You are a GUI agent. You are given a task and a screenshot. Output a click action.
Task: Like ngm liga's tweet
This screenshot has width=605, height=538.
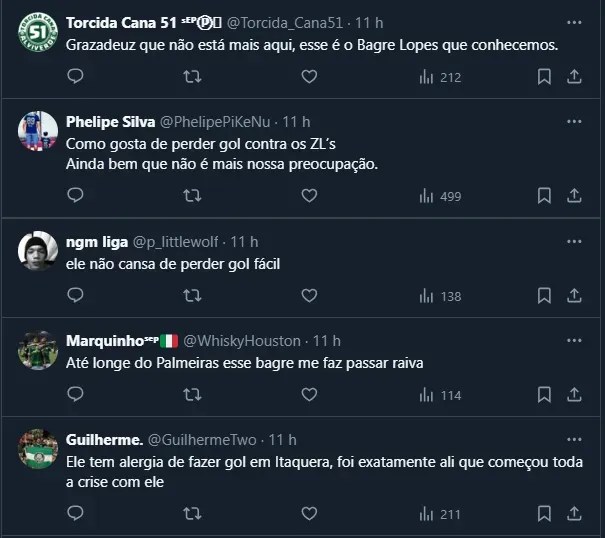(309, 296)
